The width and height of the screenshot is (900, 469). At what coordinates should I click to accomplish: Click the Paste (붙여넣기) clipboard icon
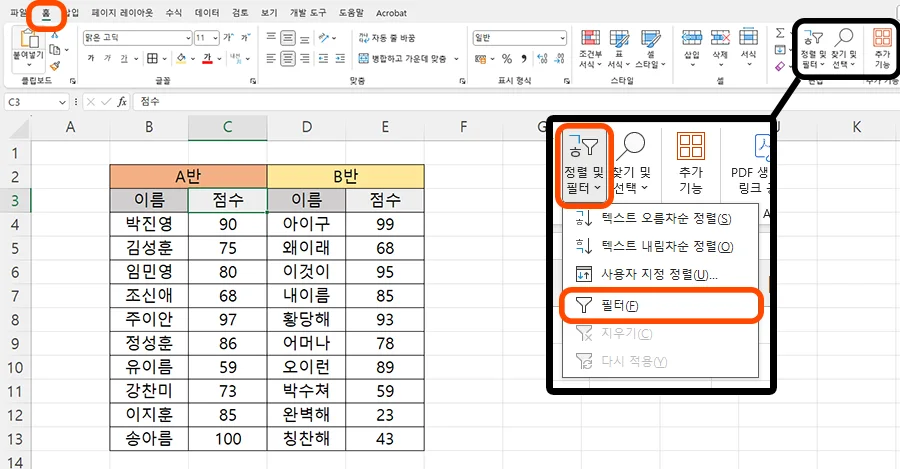29,40
